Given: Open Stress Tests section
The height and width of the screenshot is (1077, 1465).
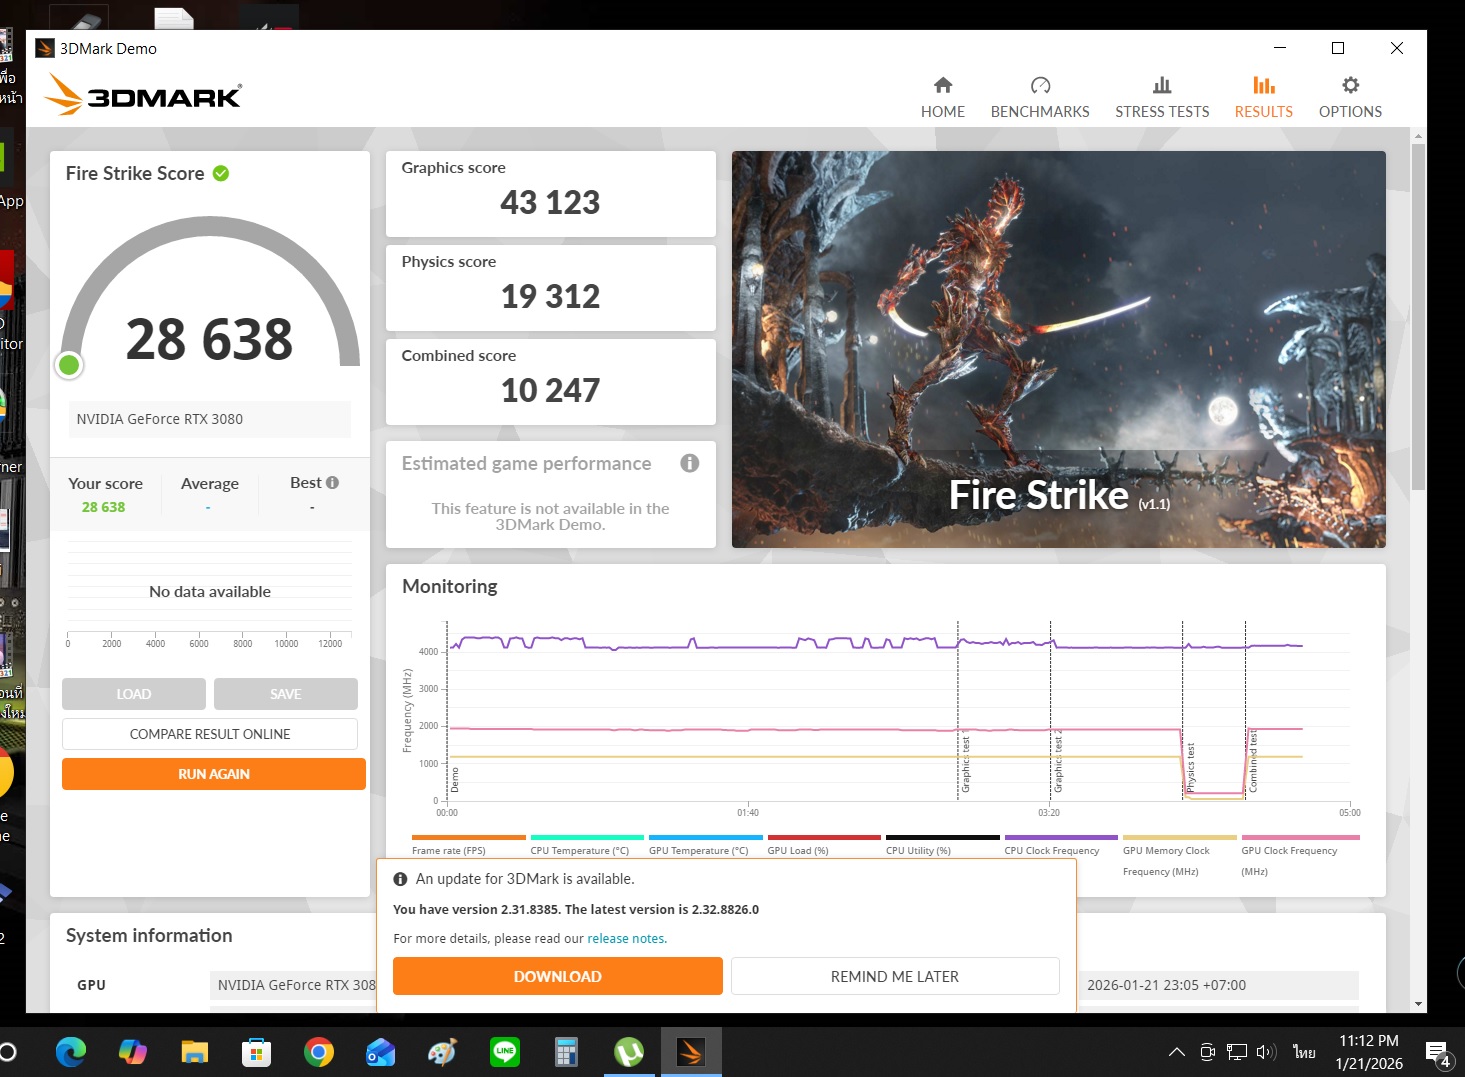Looking at the screenshot, I should pos(1161,98).
